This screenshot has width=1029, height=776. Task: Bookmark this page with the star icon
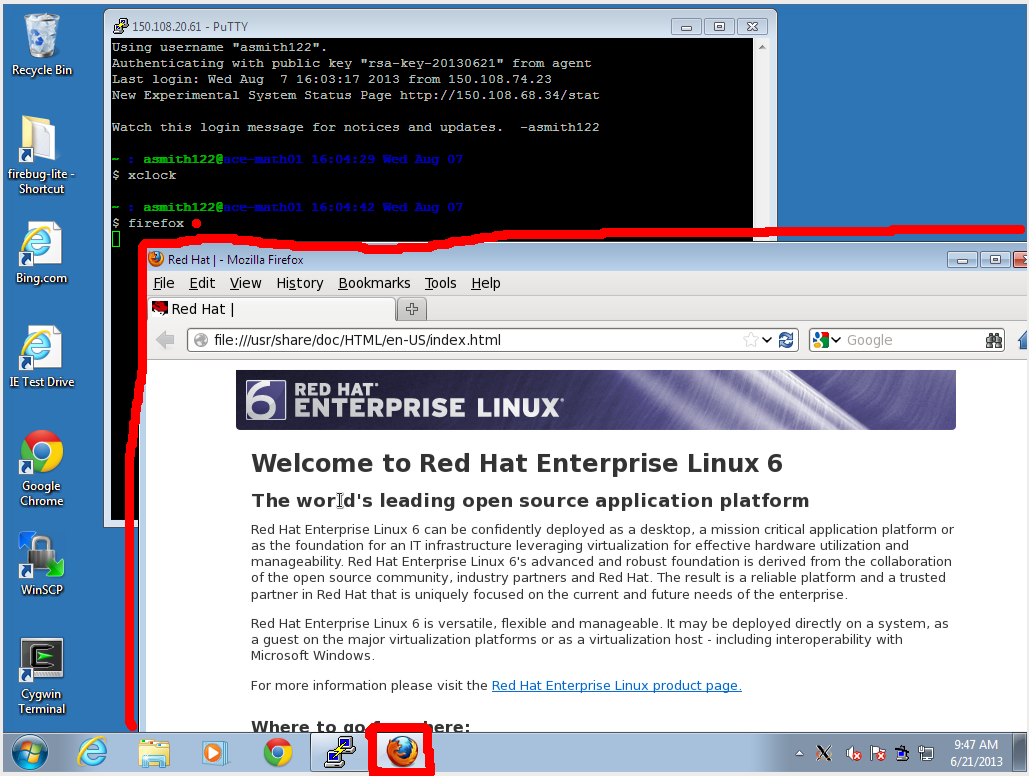coord(750,340)
